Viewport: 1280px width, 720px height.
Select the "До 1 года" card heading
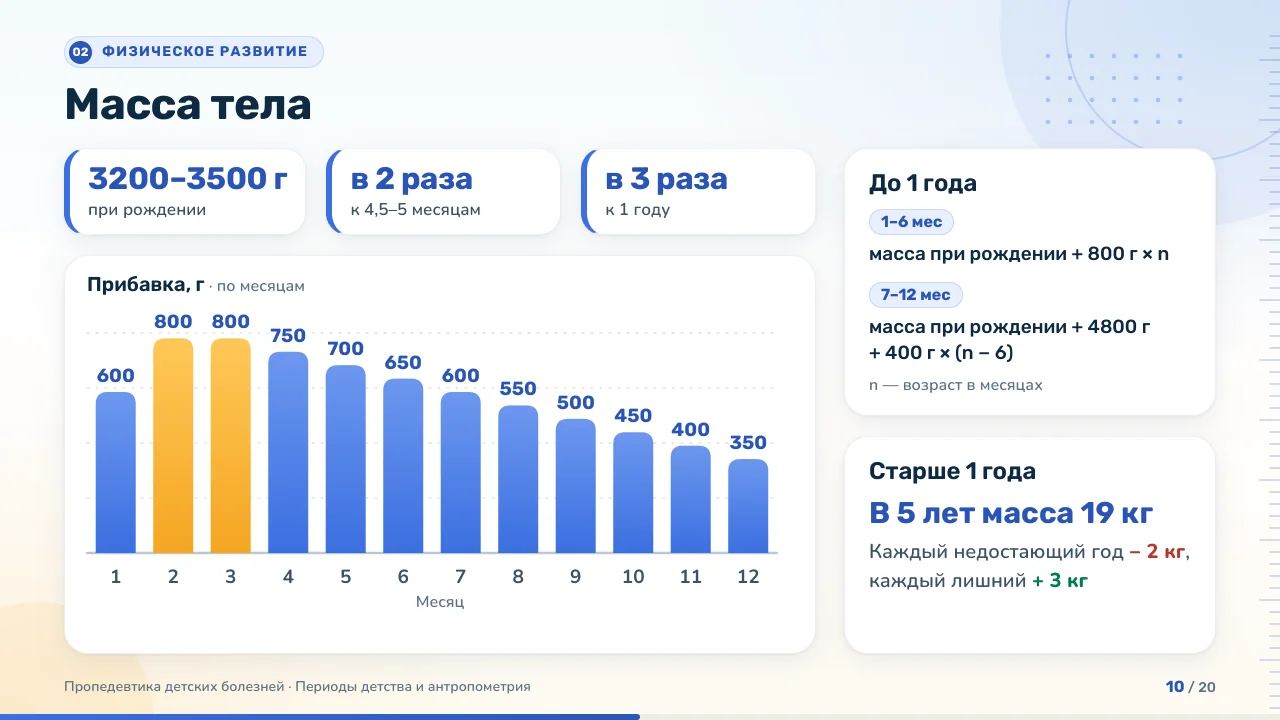pyautogui.click(x=923, y=184)
